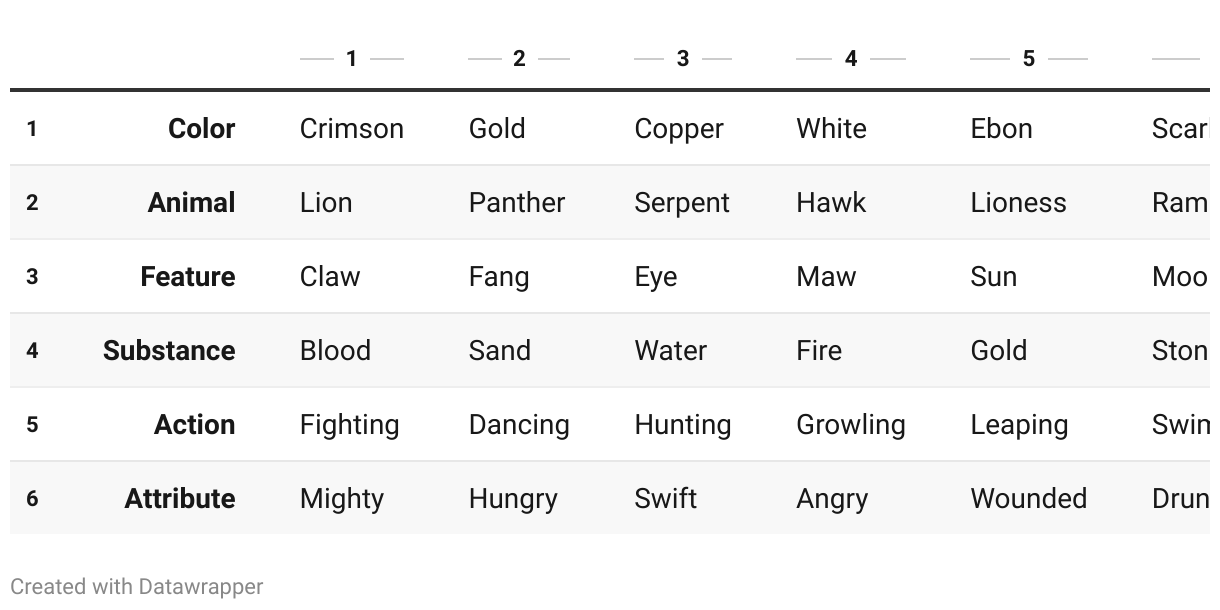Select the Animal row label
Image resolution: width=1220 pixels, height=610 pixels.
coord(191,202)
